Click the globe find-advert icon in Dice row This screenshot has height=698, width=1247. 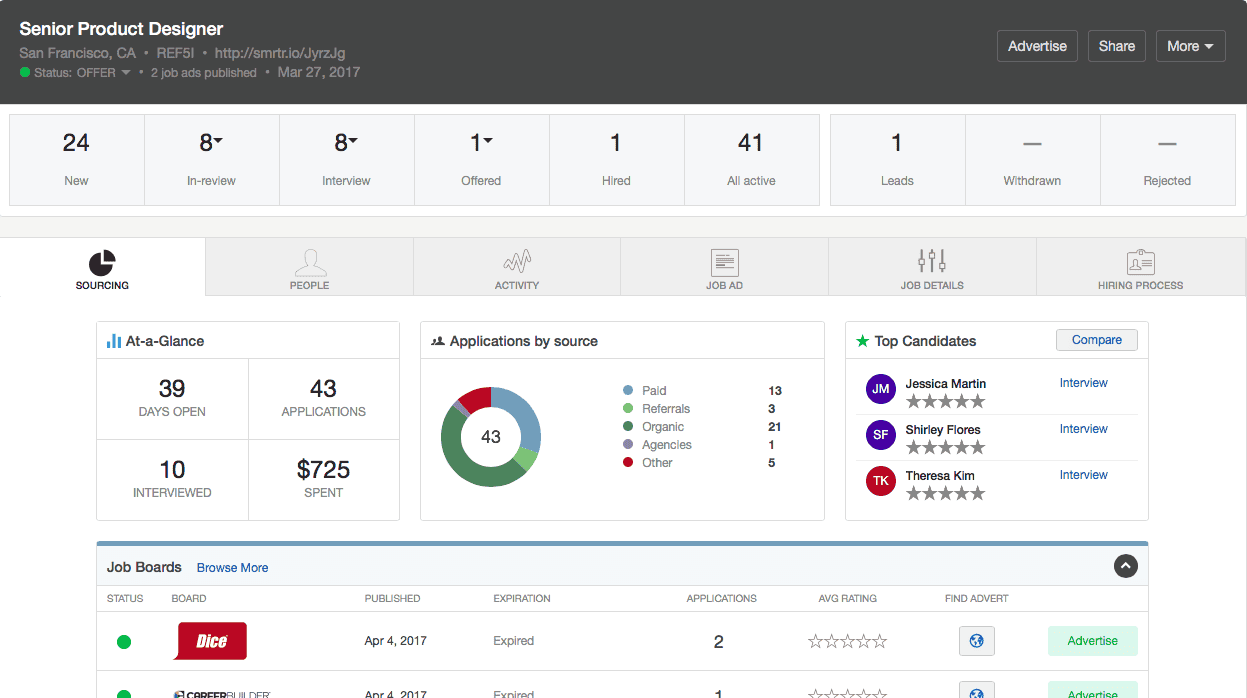coord(976,640)
